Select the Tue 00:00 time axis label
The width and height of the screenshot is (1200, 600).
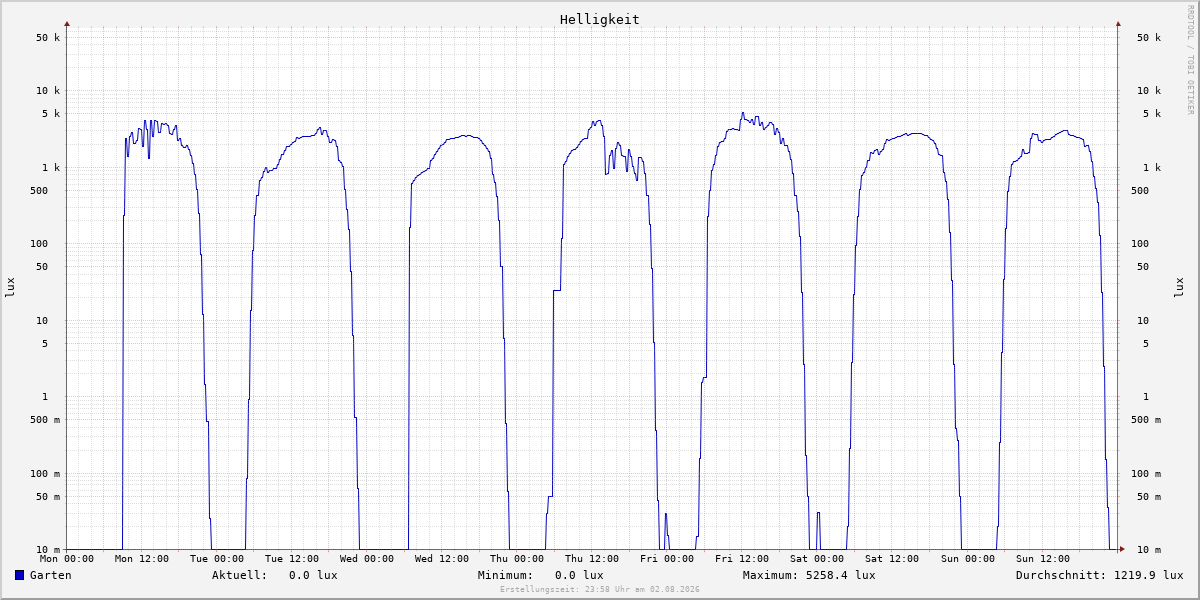(x=217, y=559)
